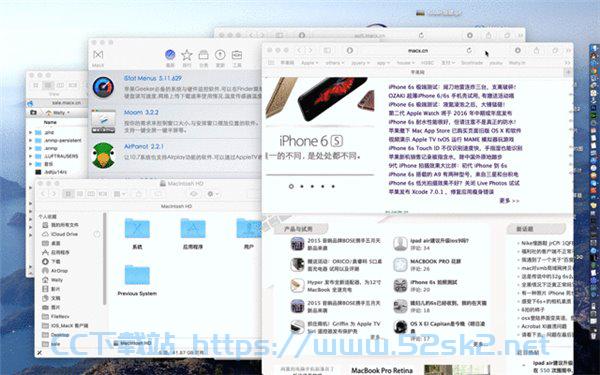The height and width of the screenshot is (375, 600).
Task: Open the 工具 toolbox icon in MacX
Action: coord(237,55)
